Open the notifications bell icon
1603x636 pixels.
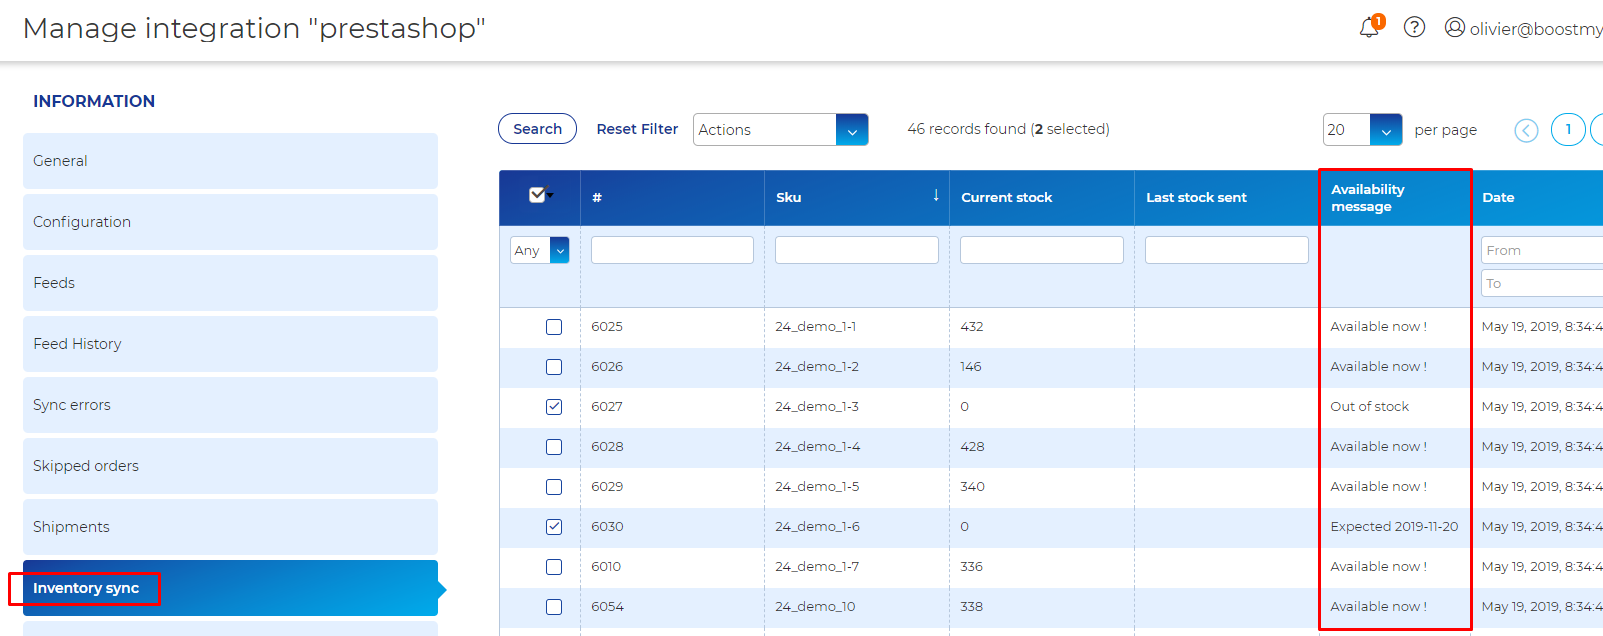point(1369,28)
